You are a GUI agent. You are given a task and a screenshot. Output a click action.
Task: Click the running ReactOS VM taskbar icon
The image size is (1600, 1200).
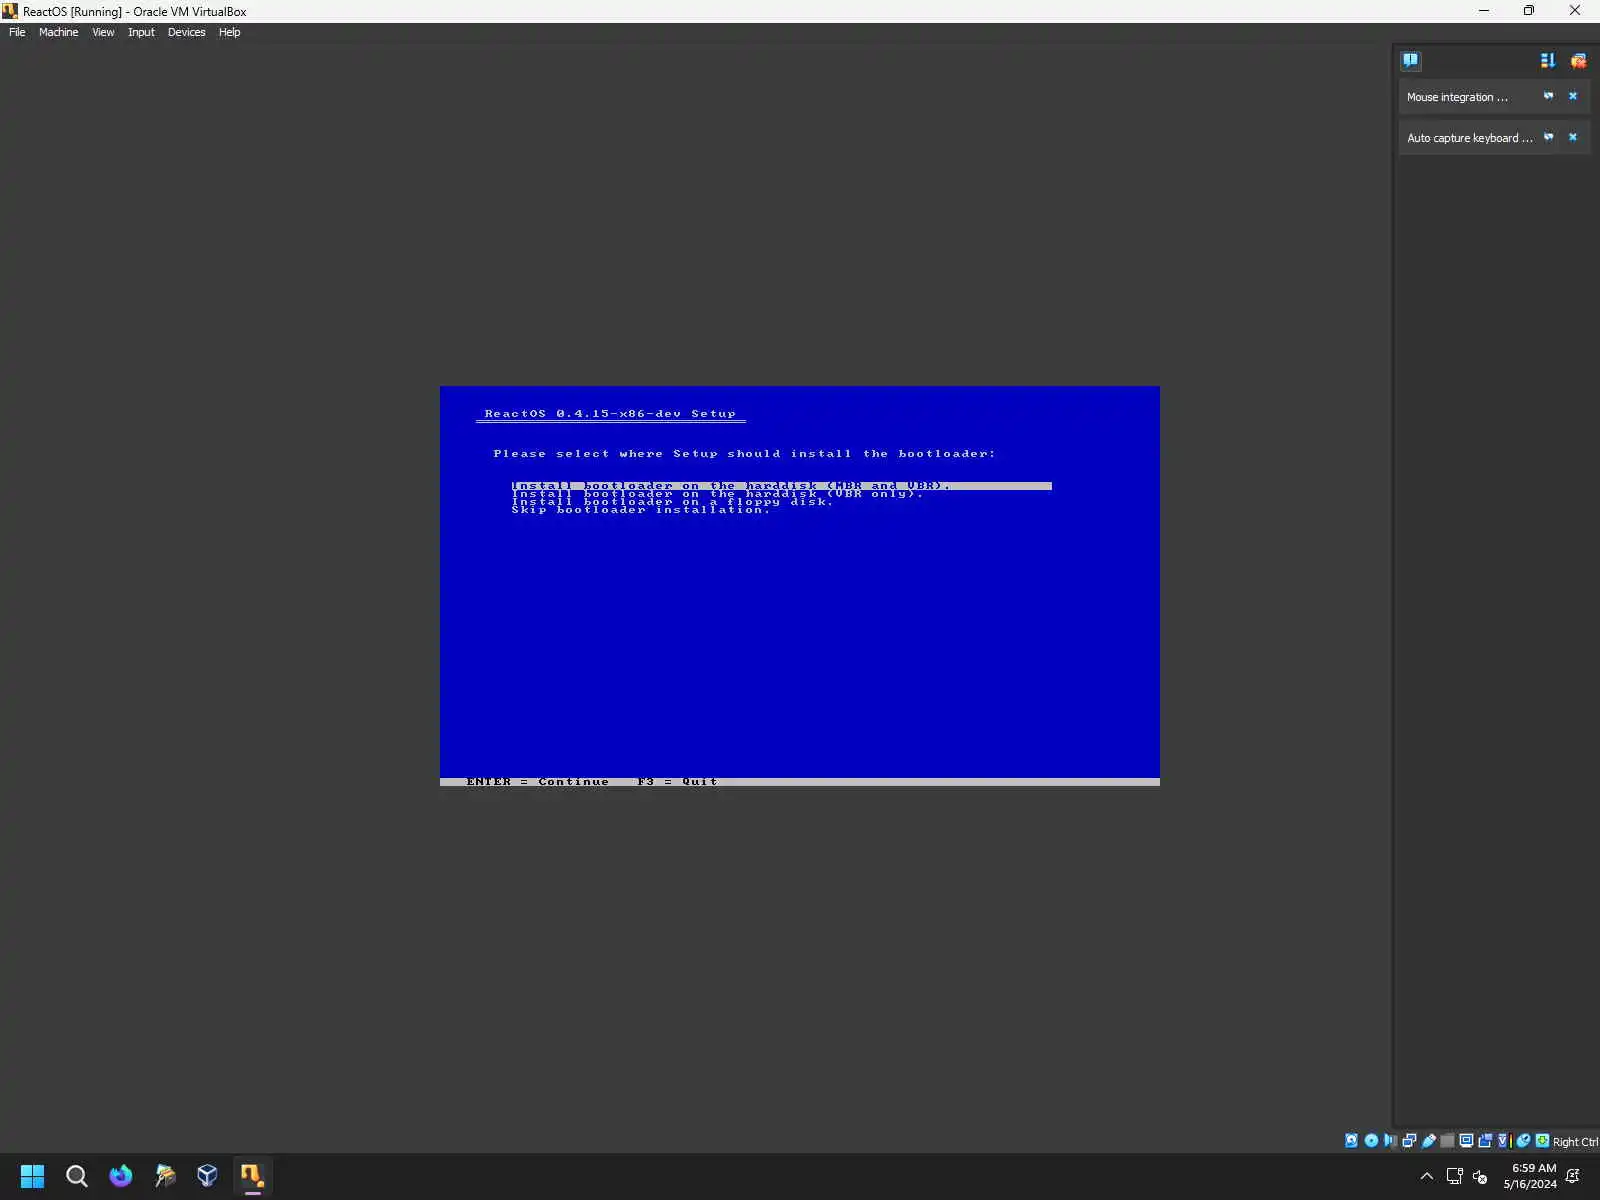point(252,1176)
